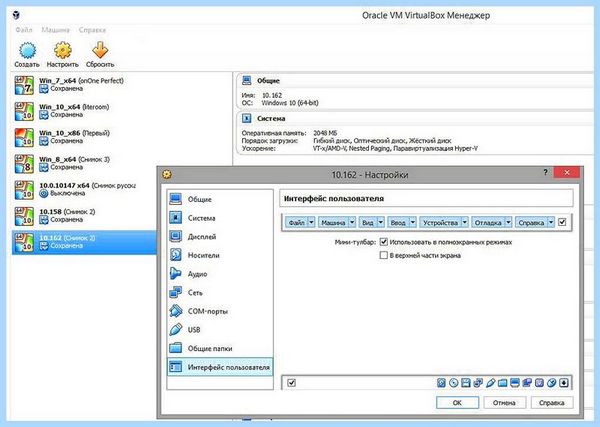Screen dimensions: 600x427
Task: Expand dropdown arrow next to Ввод in menu editor
Action: [x=412, y=222]
